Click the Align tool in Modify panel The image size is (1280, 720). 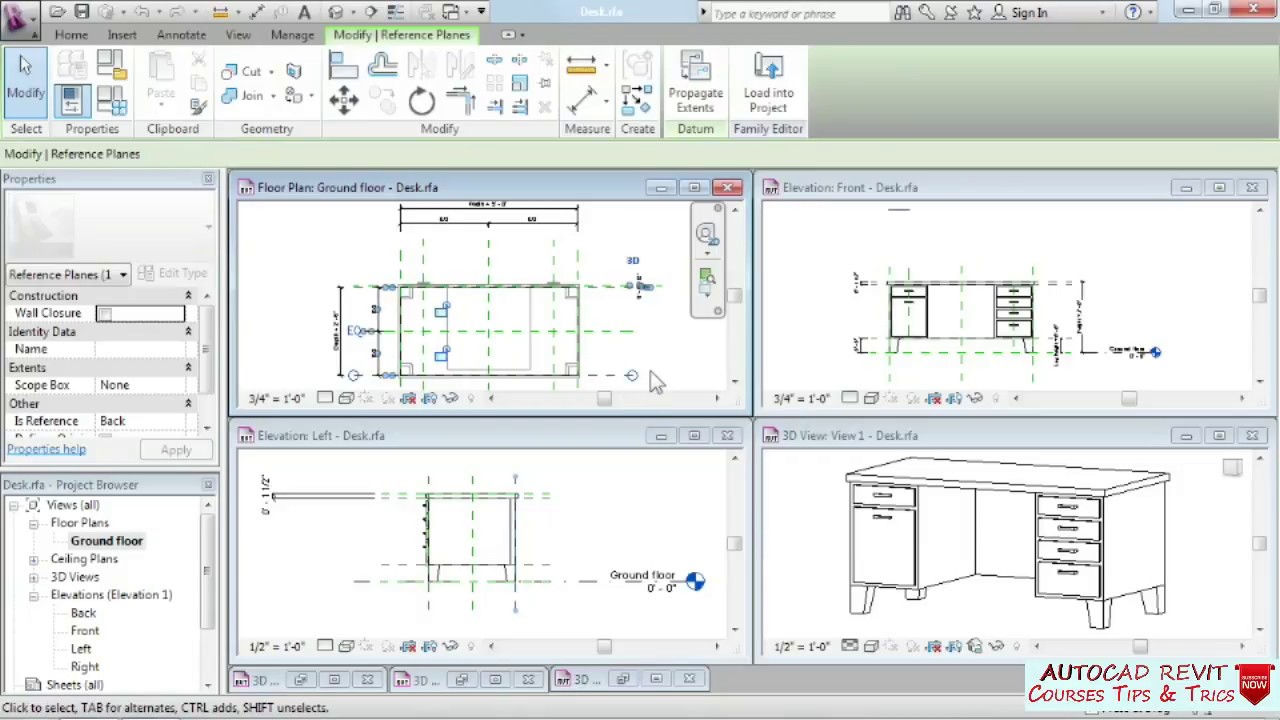click(343, 67)
